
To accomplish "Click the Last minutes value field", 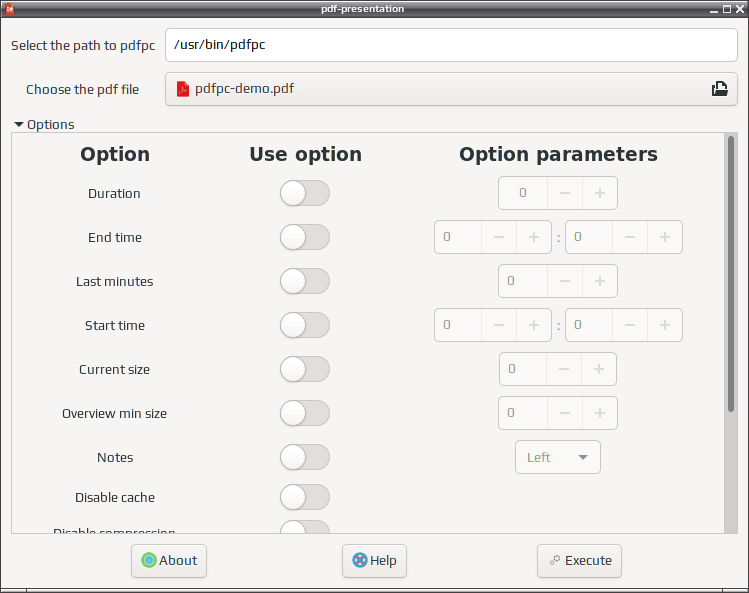I will pos(523,281).
